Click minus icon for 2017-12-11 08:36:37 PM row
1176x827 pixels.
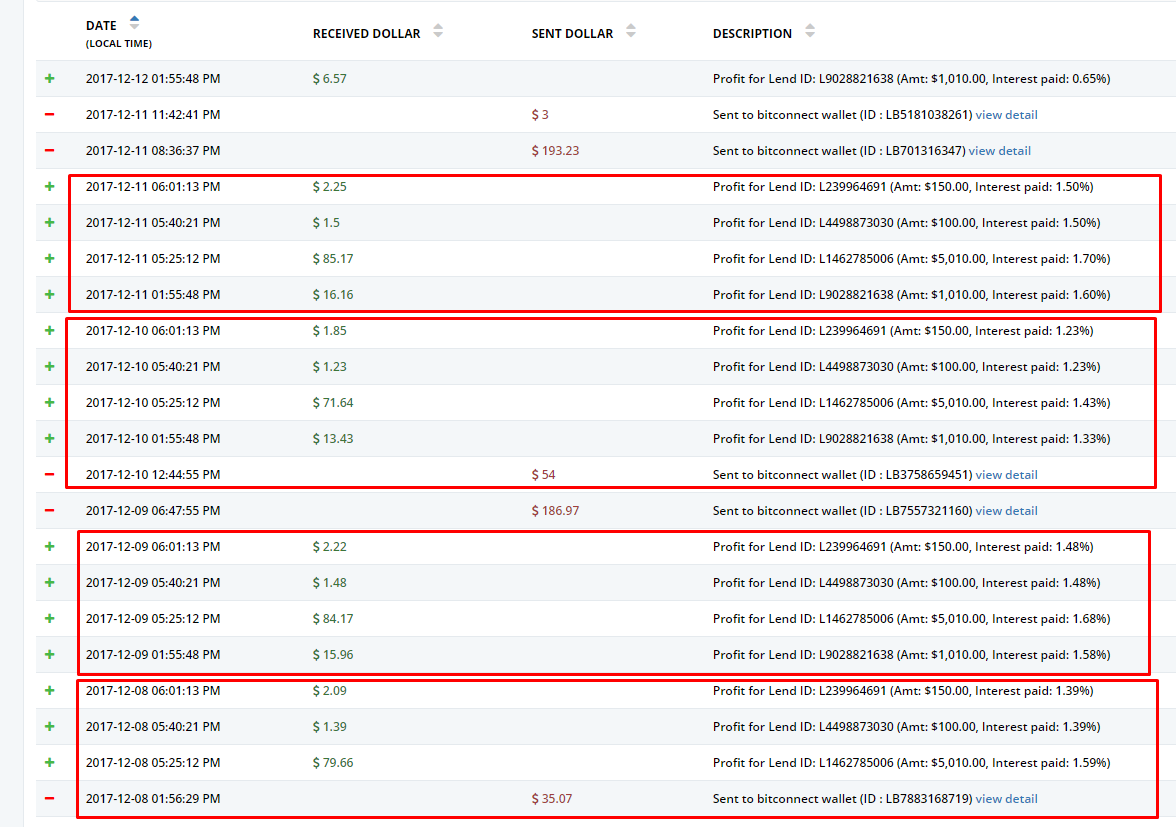50,151
